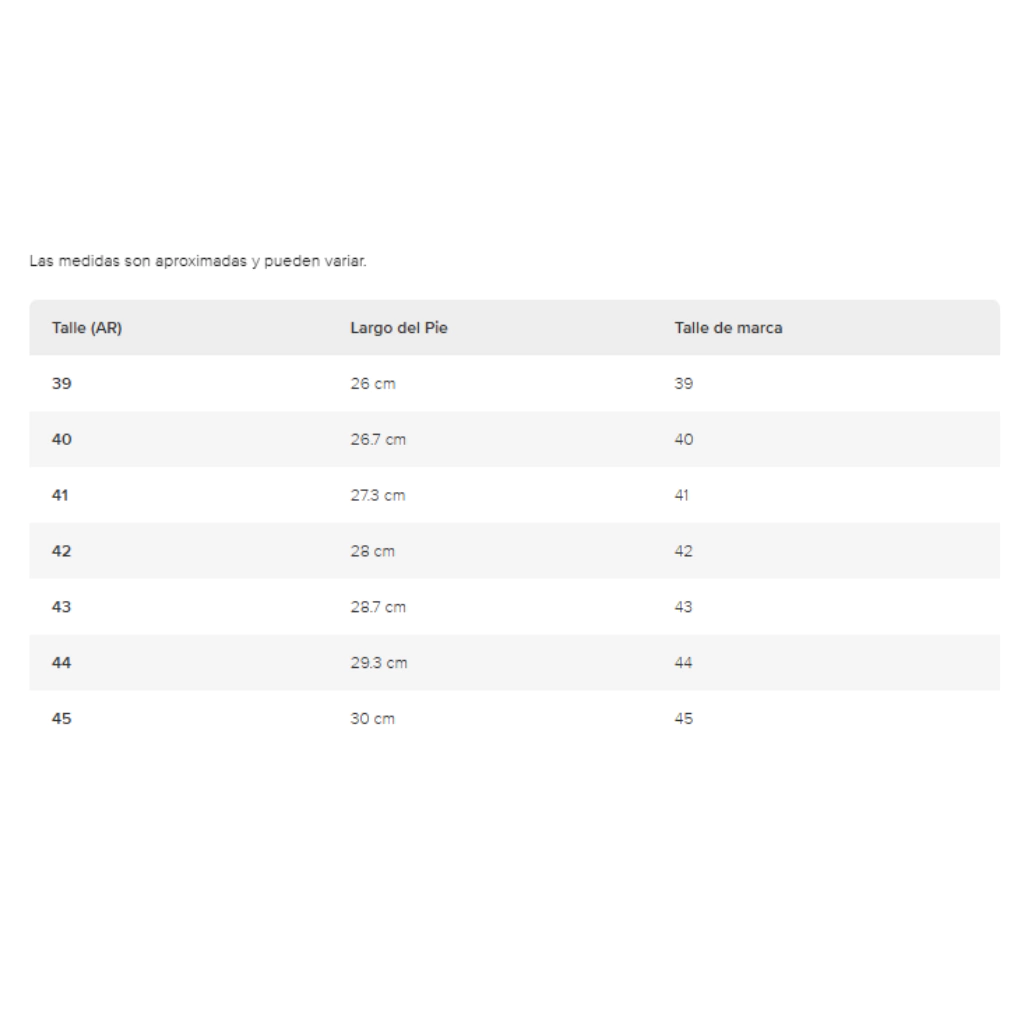Click the 'Las medidas son aproximadas' note
Screen dimensions: 1024x1024
point(198,261)
